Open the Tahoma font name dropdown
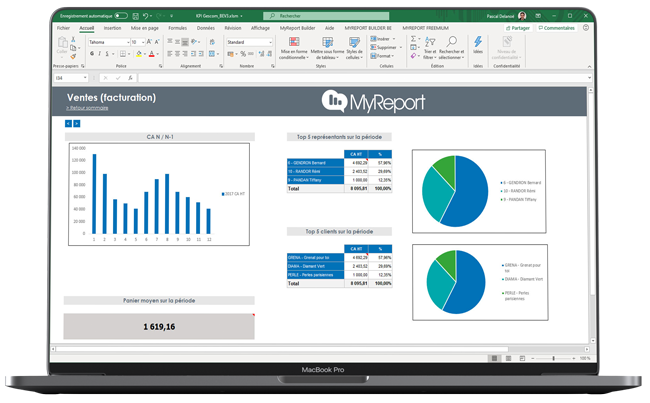 128,42
